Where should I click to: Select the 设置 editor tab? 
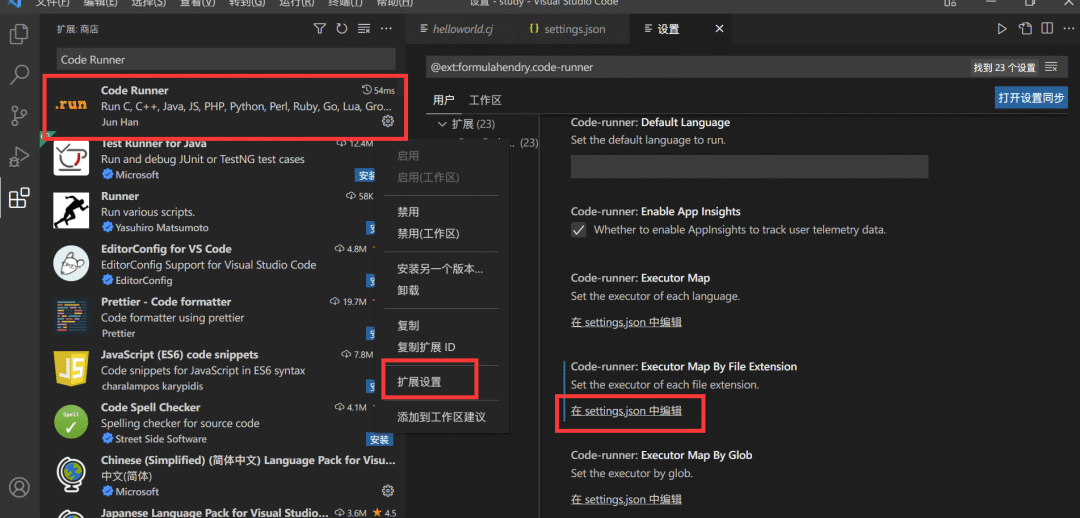668,29
